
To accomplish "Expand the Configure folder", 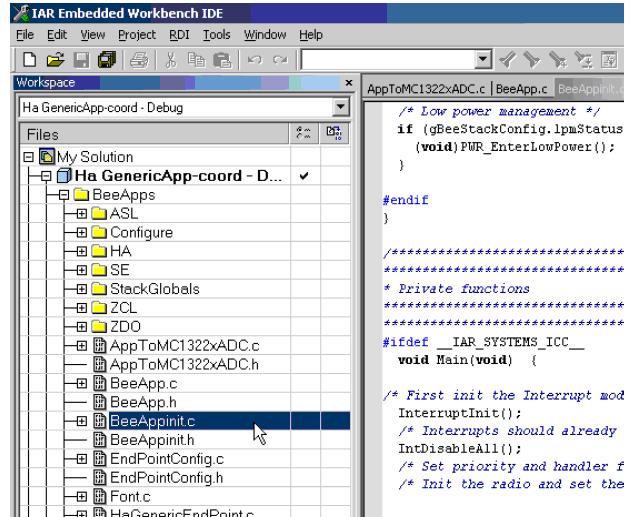I will 82,232.
